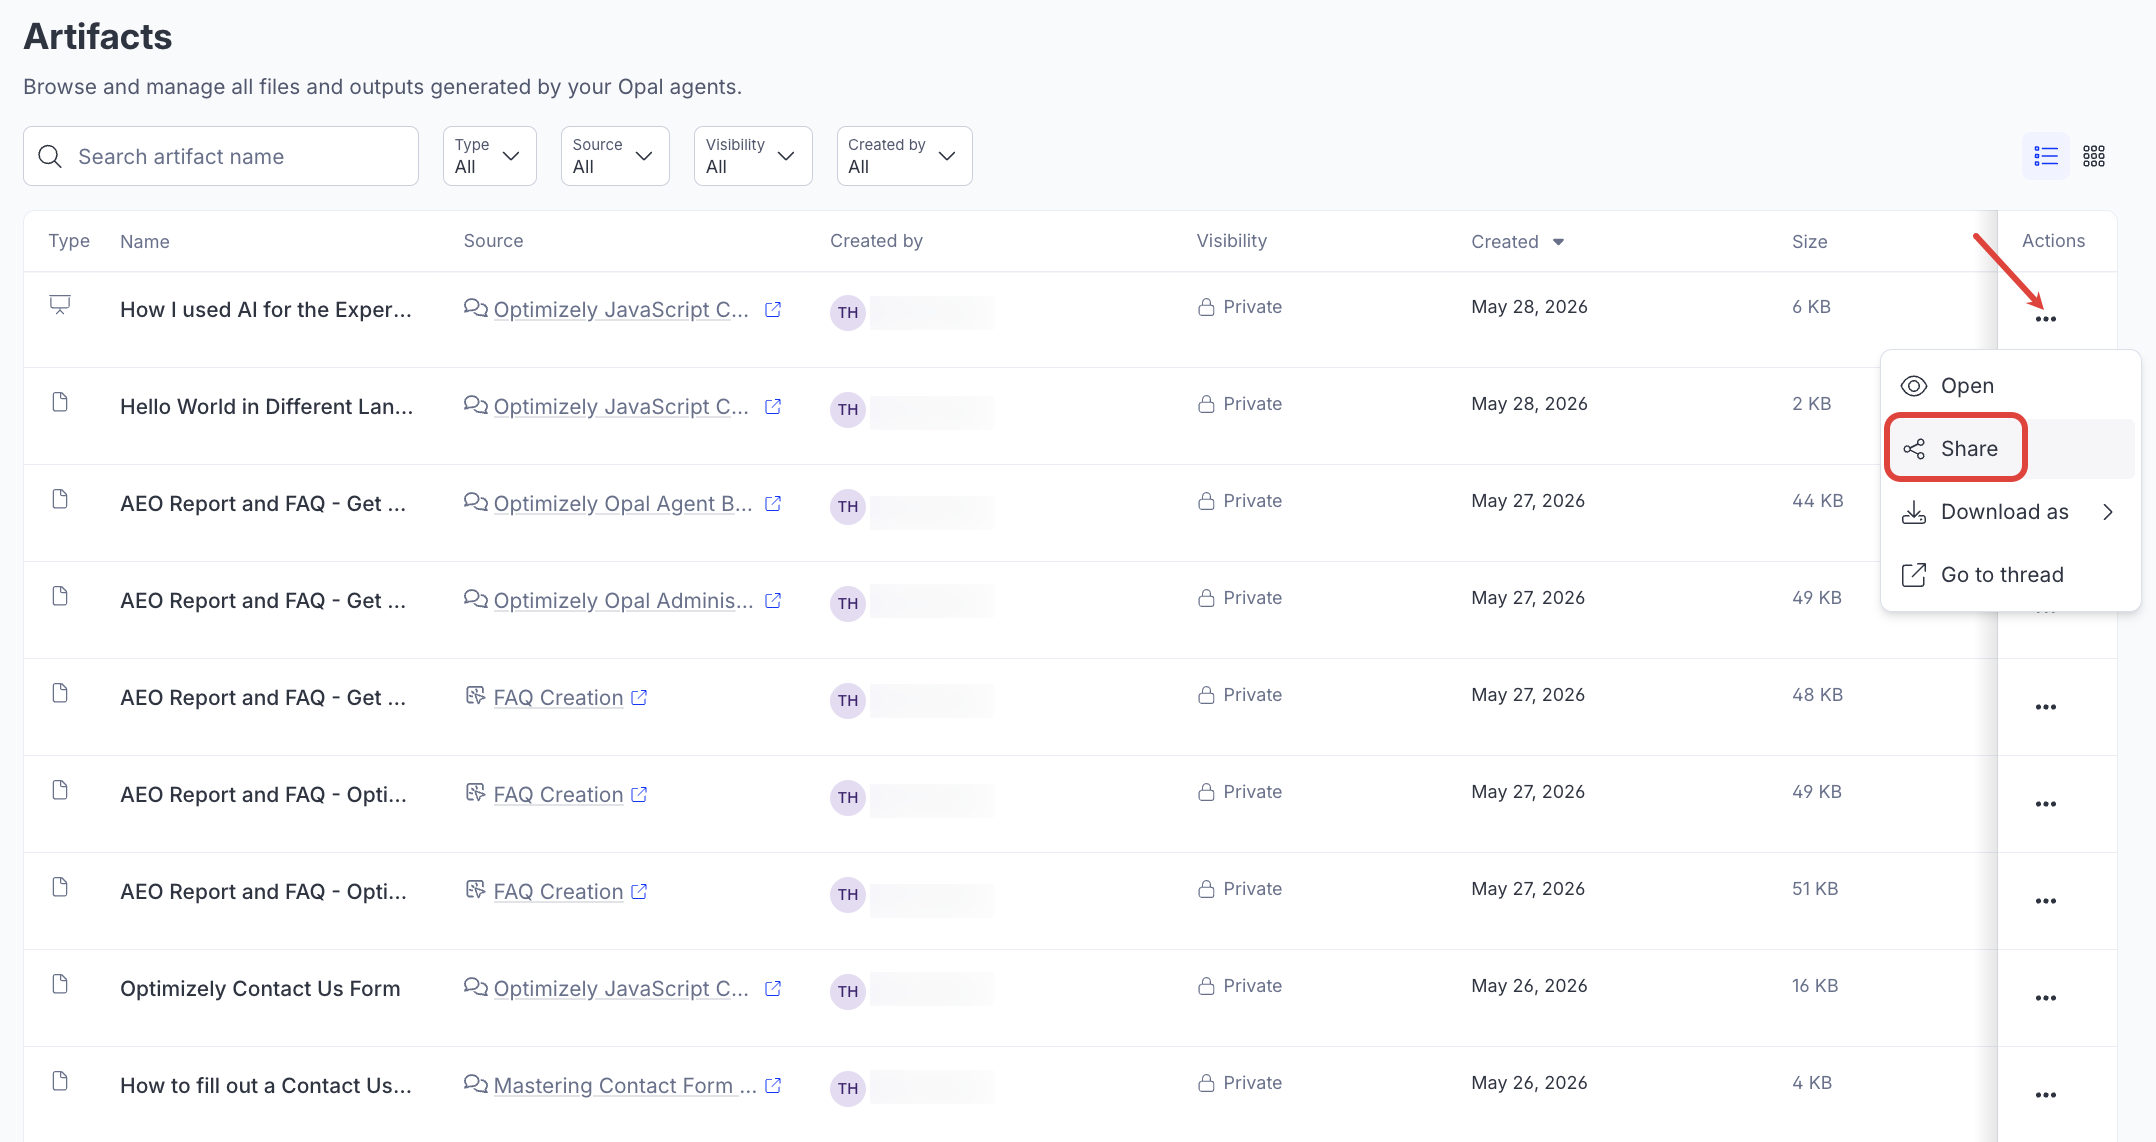Click external link icon in How I used AI row

point(773,310)
